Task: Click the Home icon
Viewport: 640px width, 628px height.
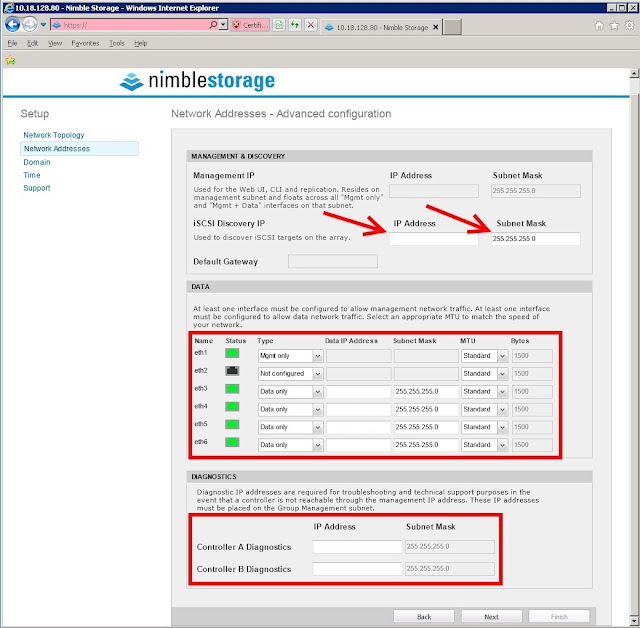Action: click(x=599, y=26)
